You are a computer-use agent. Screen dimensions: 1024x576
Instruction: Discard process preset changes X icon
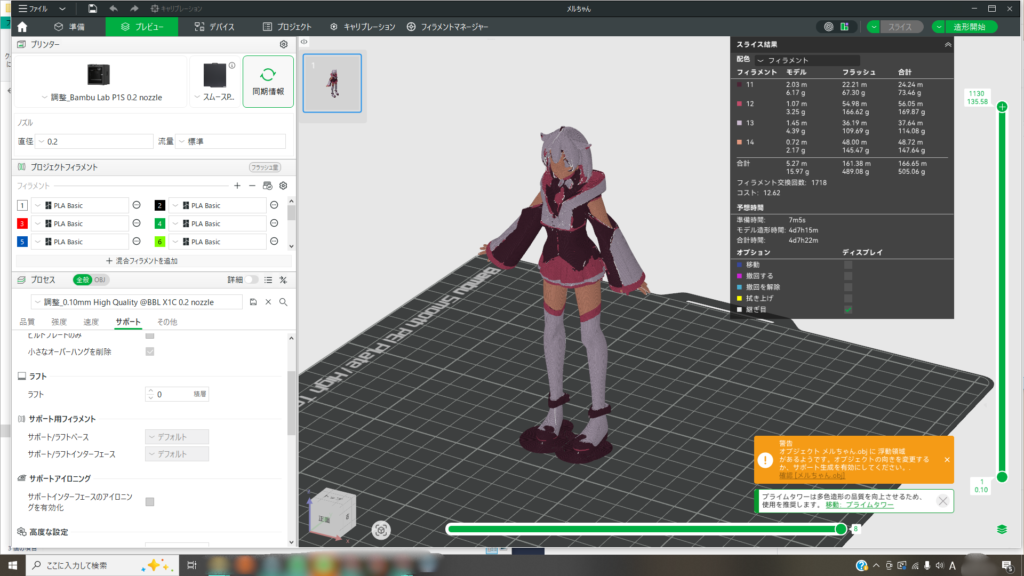coord(268,302)
